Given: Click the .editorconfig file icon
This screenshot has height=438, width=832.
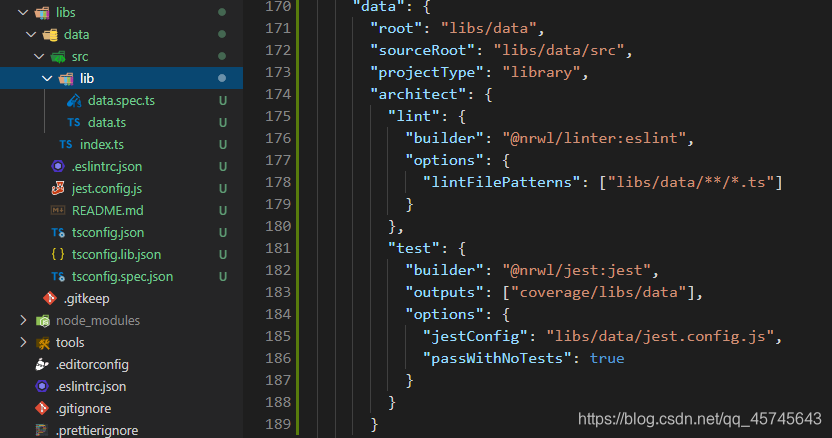Looking at the screenshot, I should coord(42,364).
